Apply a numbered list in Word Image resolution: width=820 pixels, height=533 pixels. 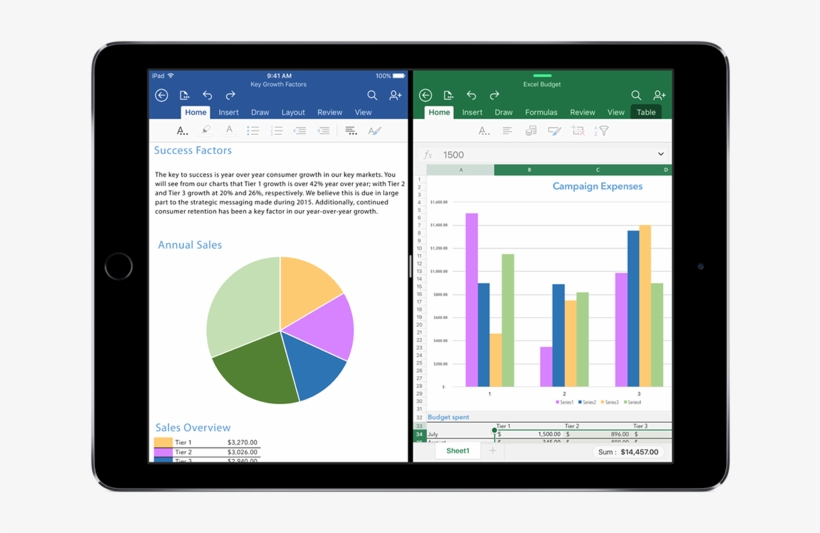pyautogui.click(x=277, y=131)
